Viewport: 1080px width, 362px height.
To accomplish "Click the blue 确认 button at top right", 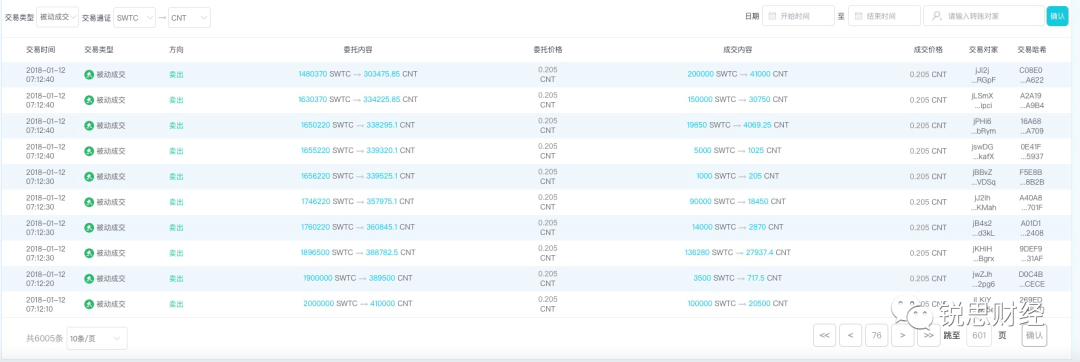I will (1057, 16).
